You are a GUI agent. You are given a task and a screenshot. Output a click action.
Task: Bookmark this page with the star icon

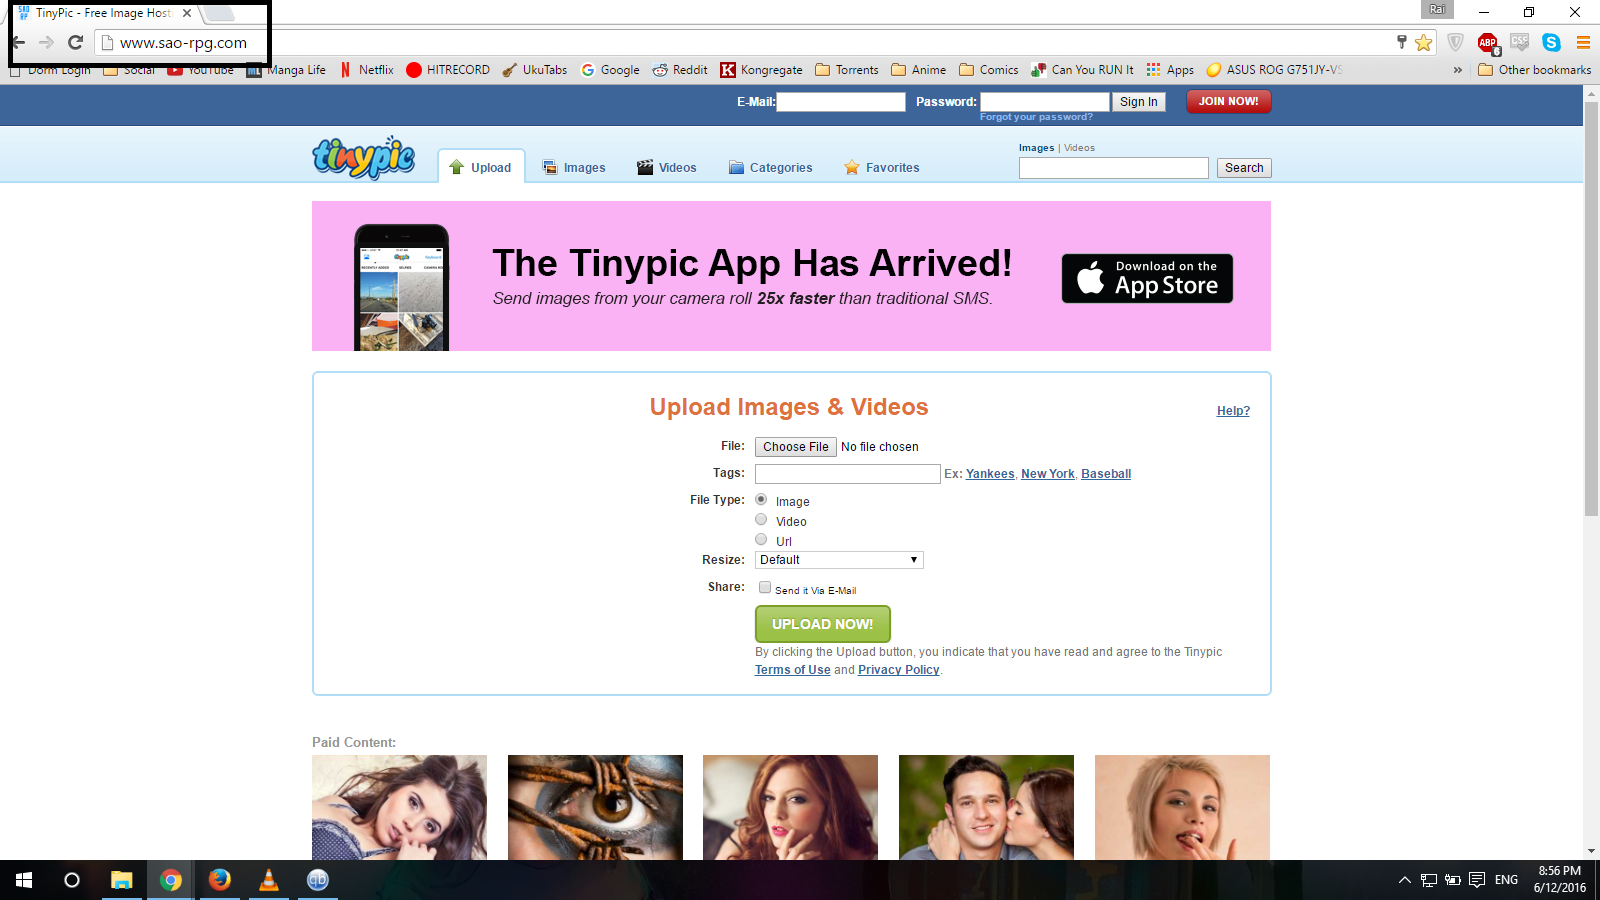(x=1424, y=42)
